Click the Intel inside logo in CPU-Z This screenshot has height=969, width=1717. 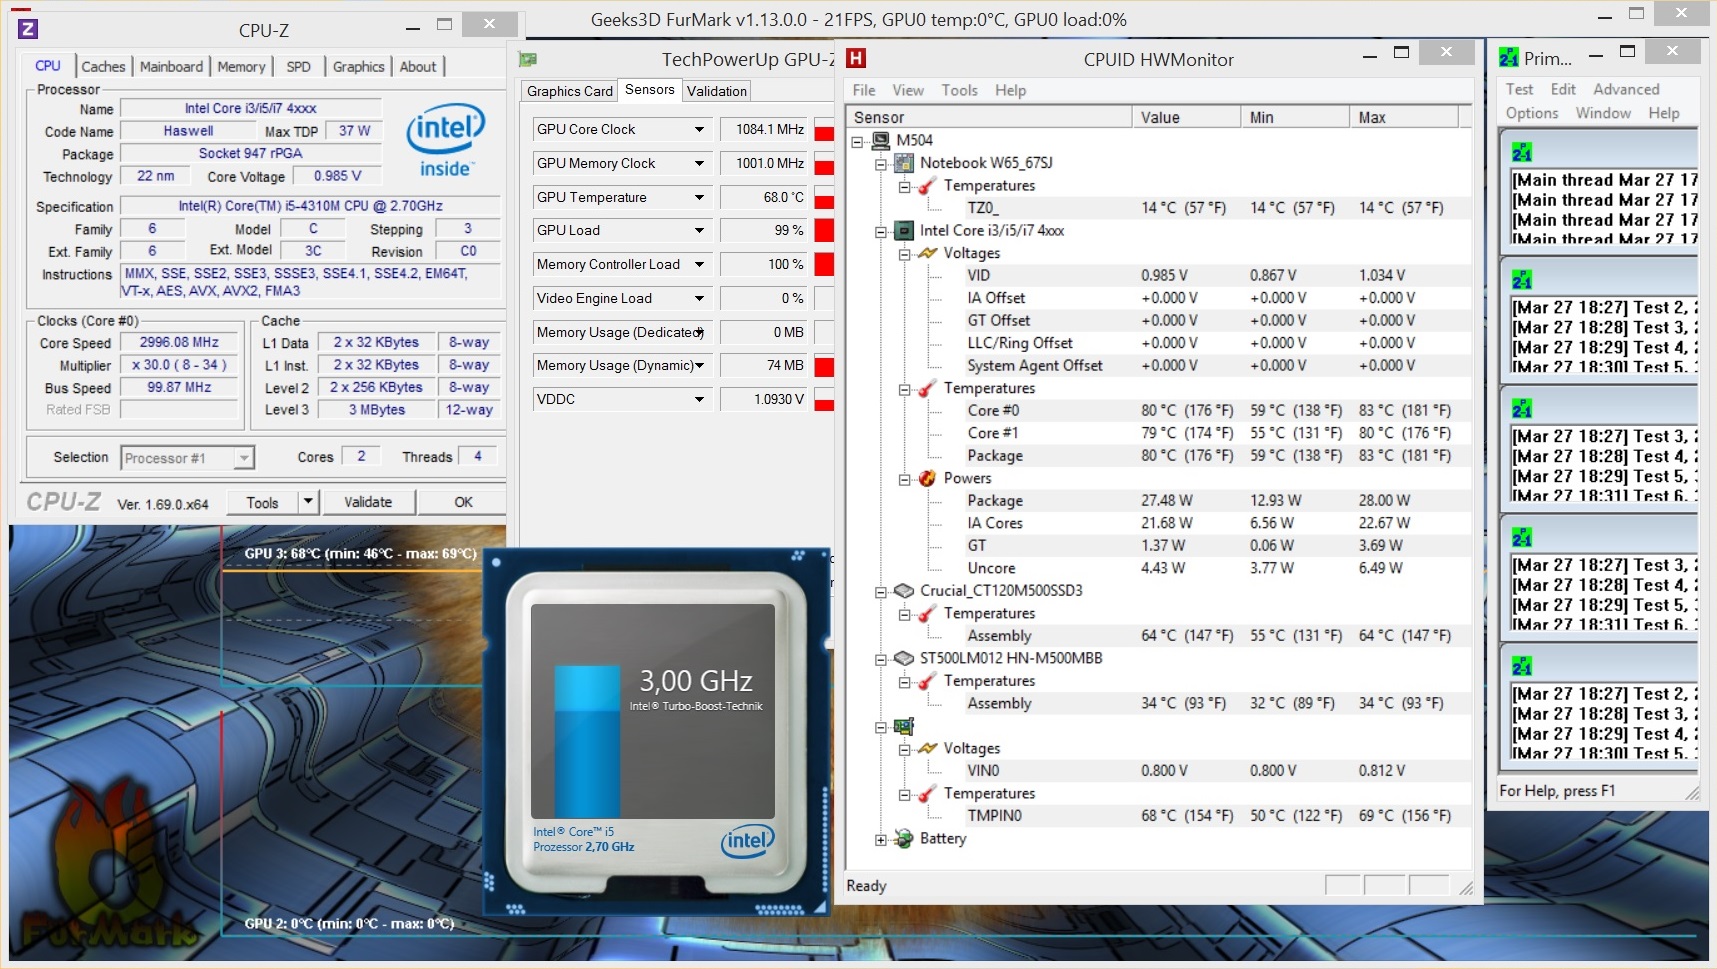(446, 141)
